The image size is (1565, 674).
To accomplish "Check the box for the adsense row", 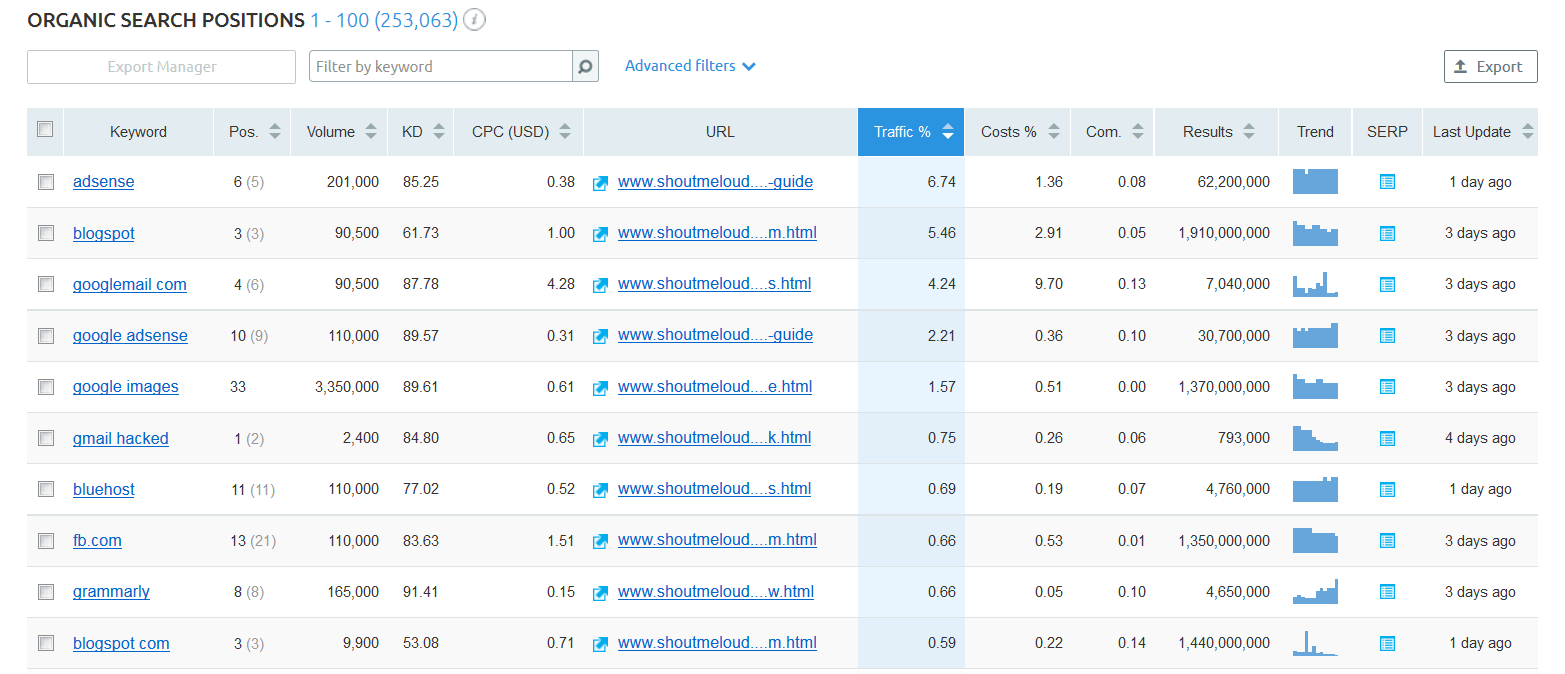I will 46,182.
